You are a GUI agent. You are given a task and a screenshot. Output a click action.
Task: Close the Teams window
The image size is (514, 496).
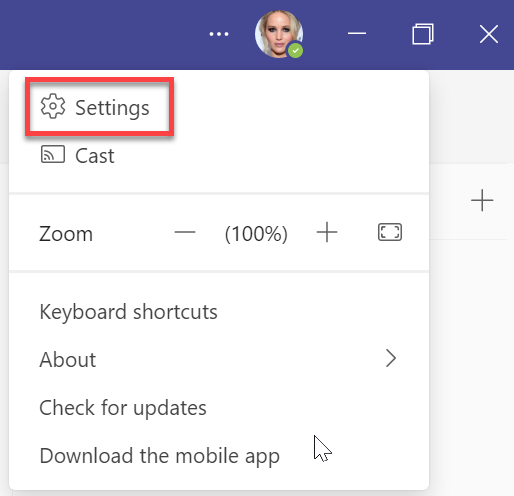click(x=489, y=34)
